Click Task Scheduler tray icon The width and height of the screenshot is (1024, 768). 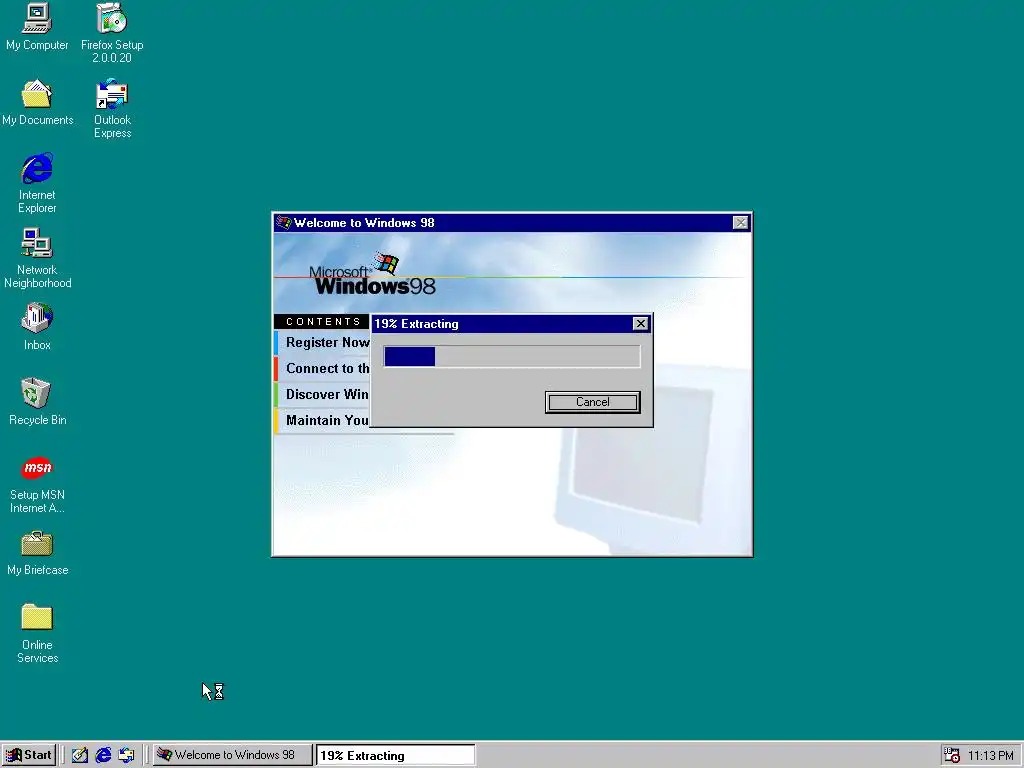point(952,756)
